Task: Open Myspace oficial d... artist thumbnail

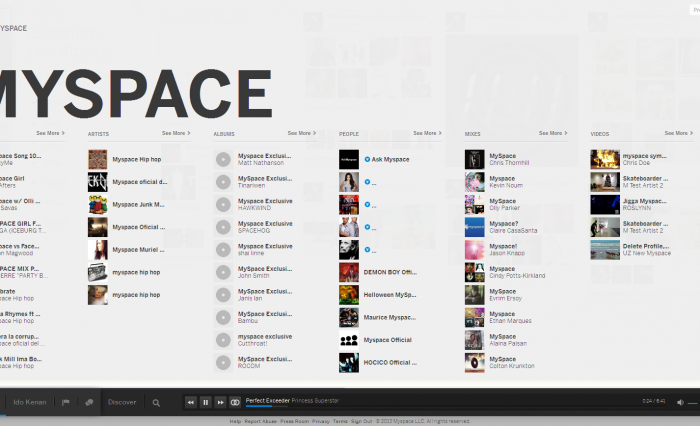Action: pos(98,182)
